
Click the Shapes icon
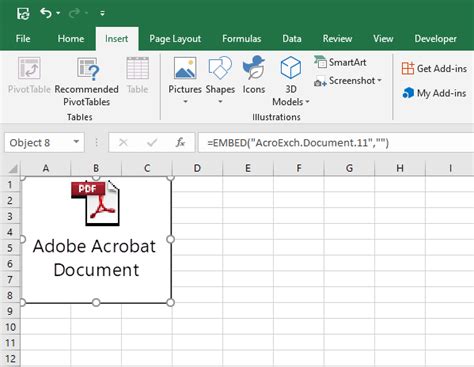[x=220, y=68]
